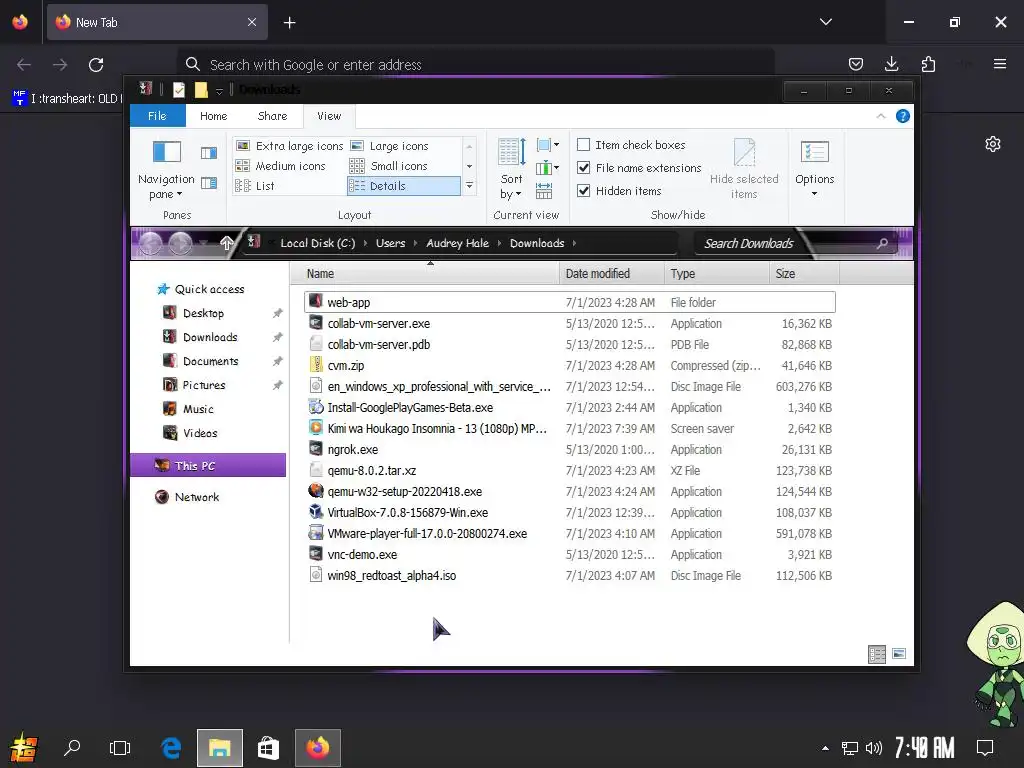The width and height of the screenshot is (1024, 768).
Task: Select qemu-w32-setup-20220418.exe icon
Action: point(316,491)
